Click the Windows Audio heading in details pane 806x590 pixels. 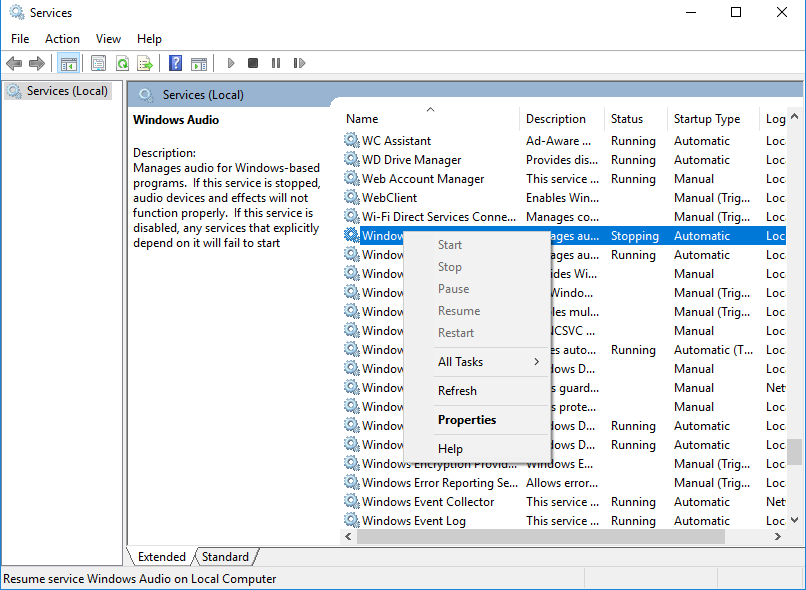click(x=176, y=120)
